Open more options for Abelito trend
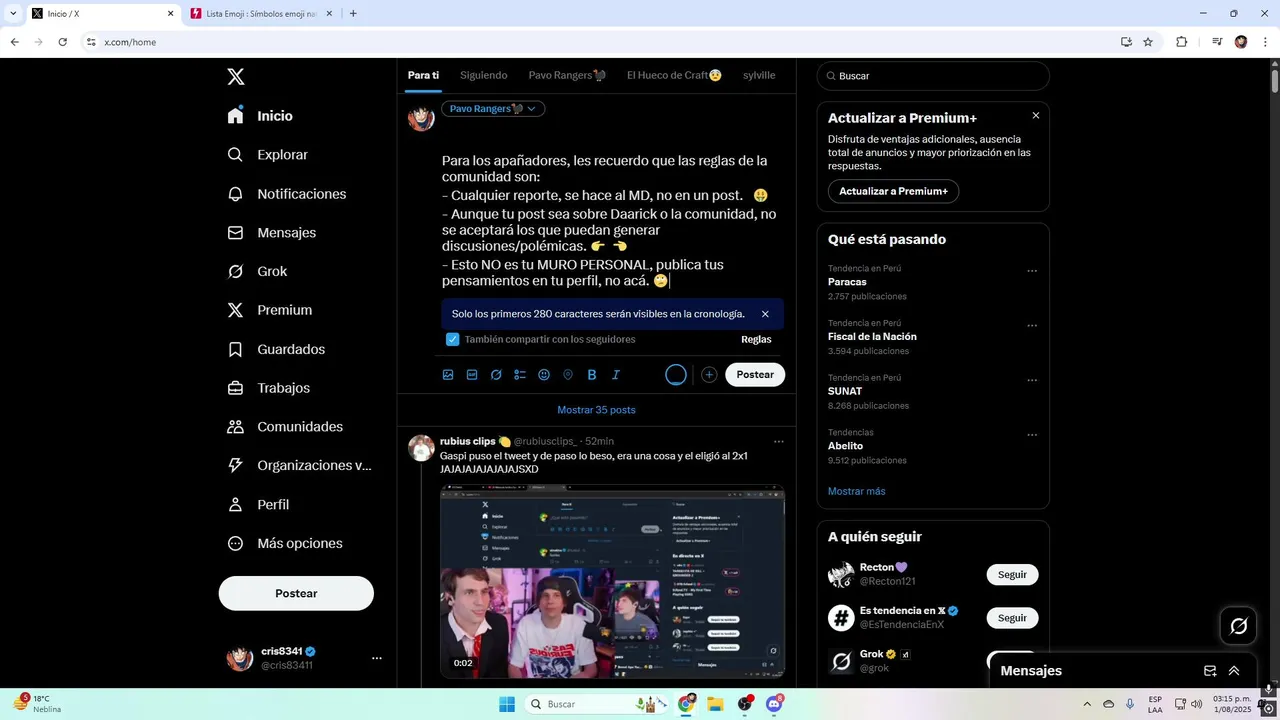This screenshot has width=1280, height=720. (x=1032, y=435)
